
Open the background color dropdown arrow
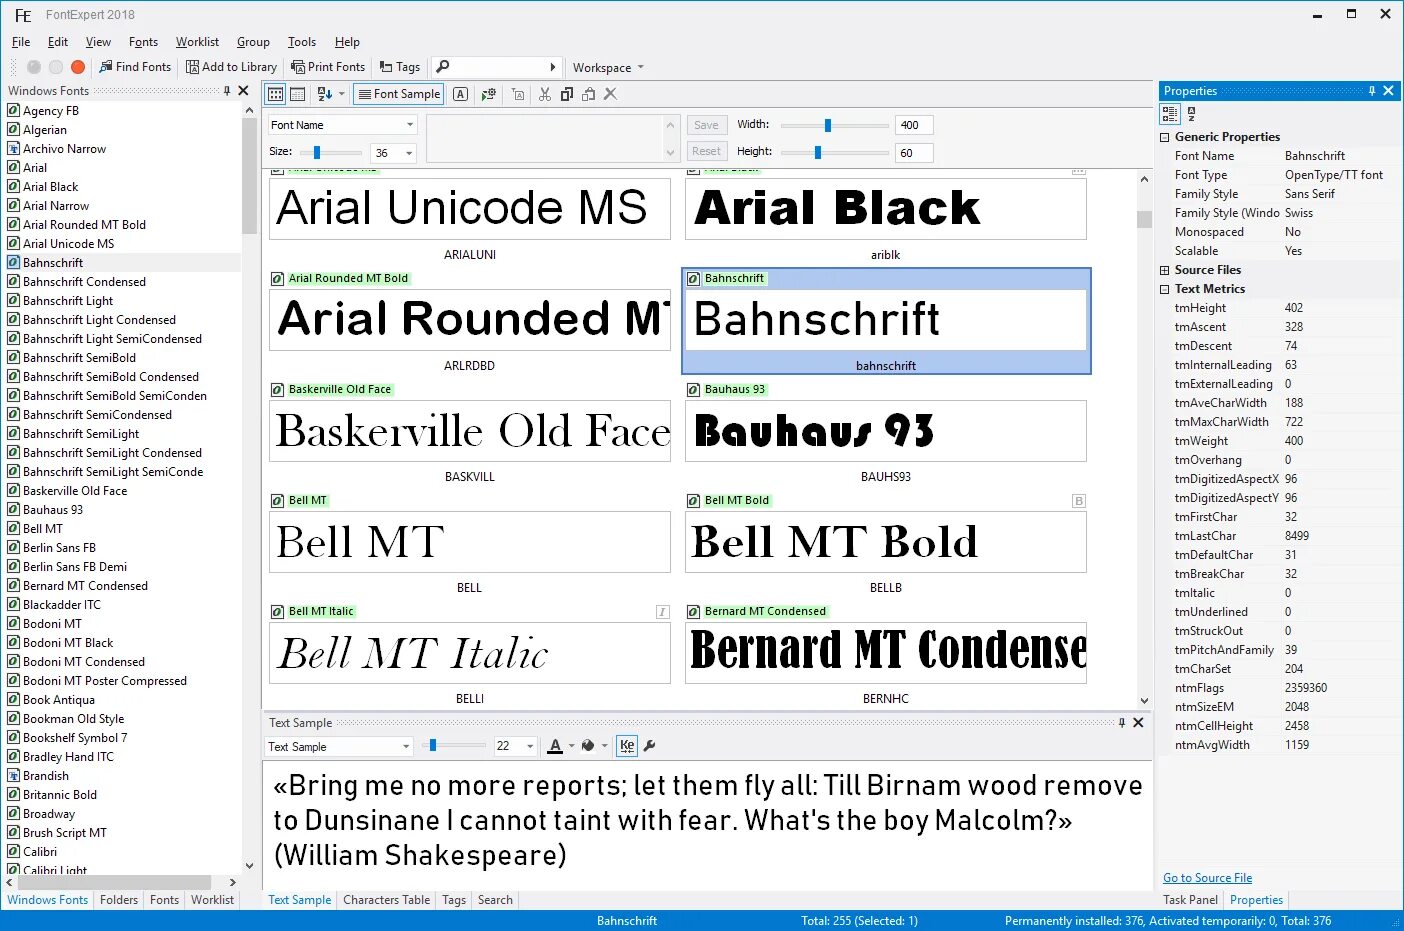click(x=604, y=746)
